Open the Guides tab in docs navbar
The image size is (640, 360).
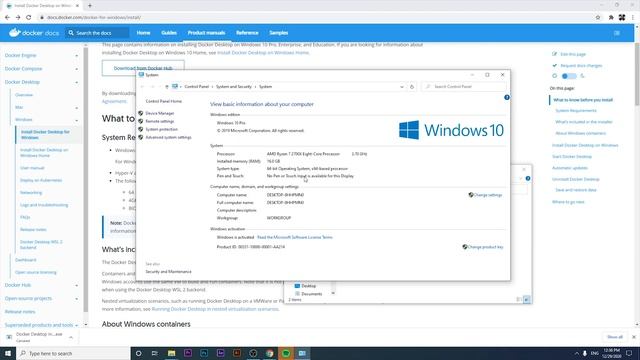click(x=169, y=33)
